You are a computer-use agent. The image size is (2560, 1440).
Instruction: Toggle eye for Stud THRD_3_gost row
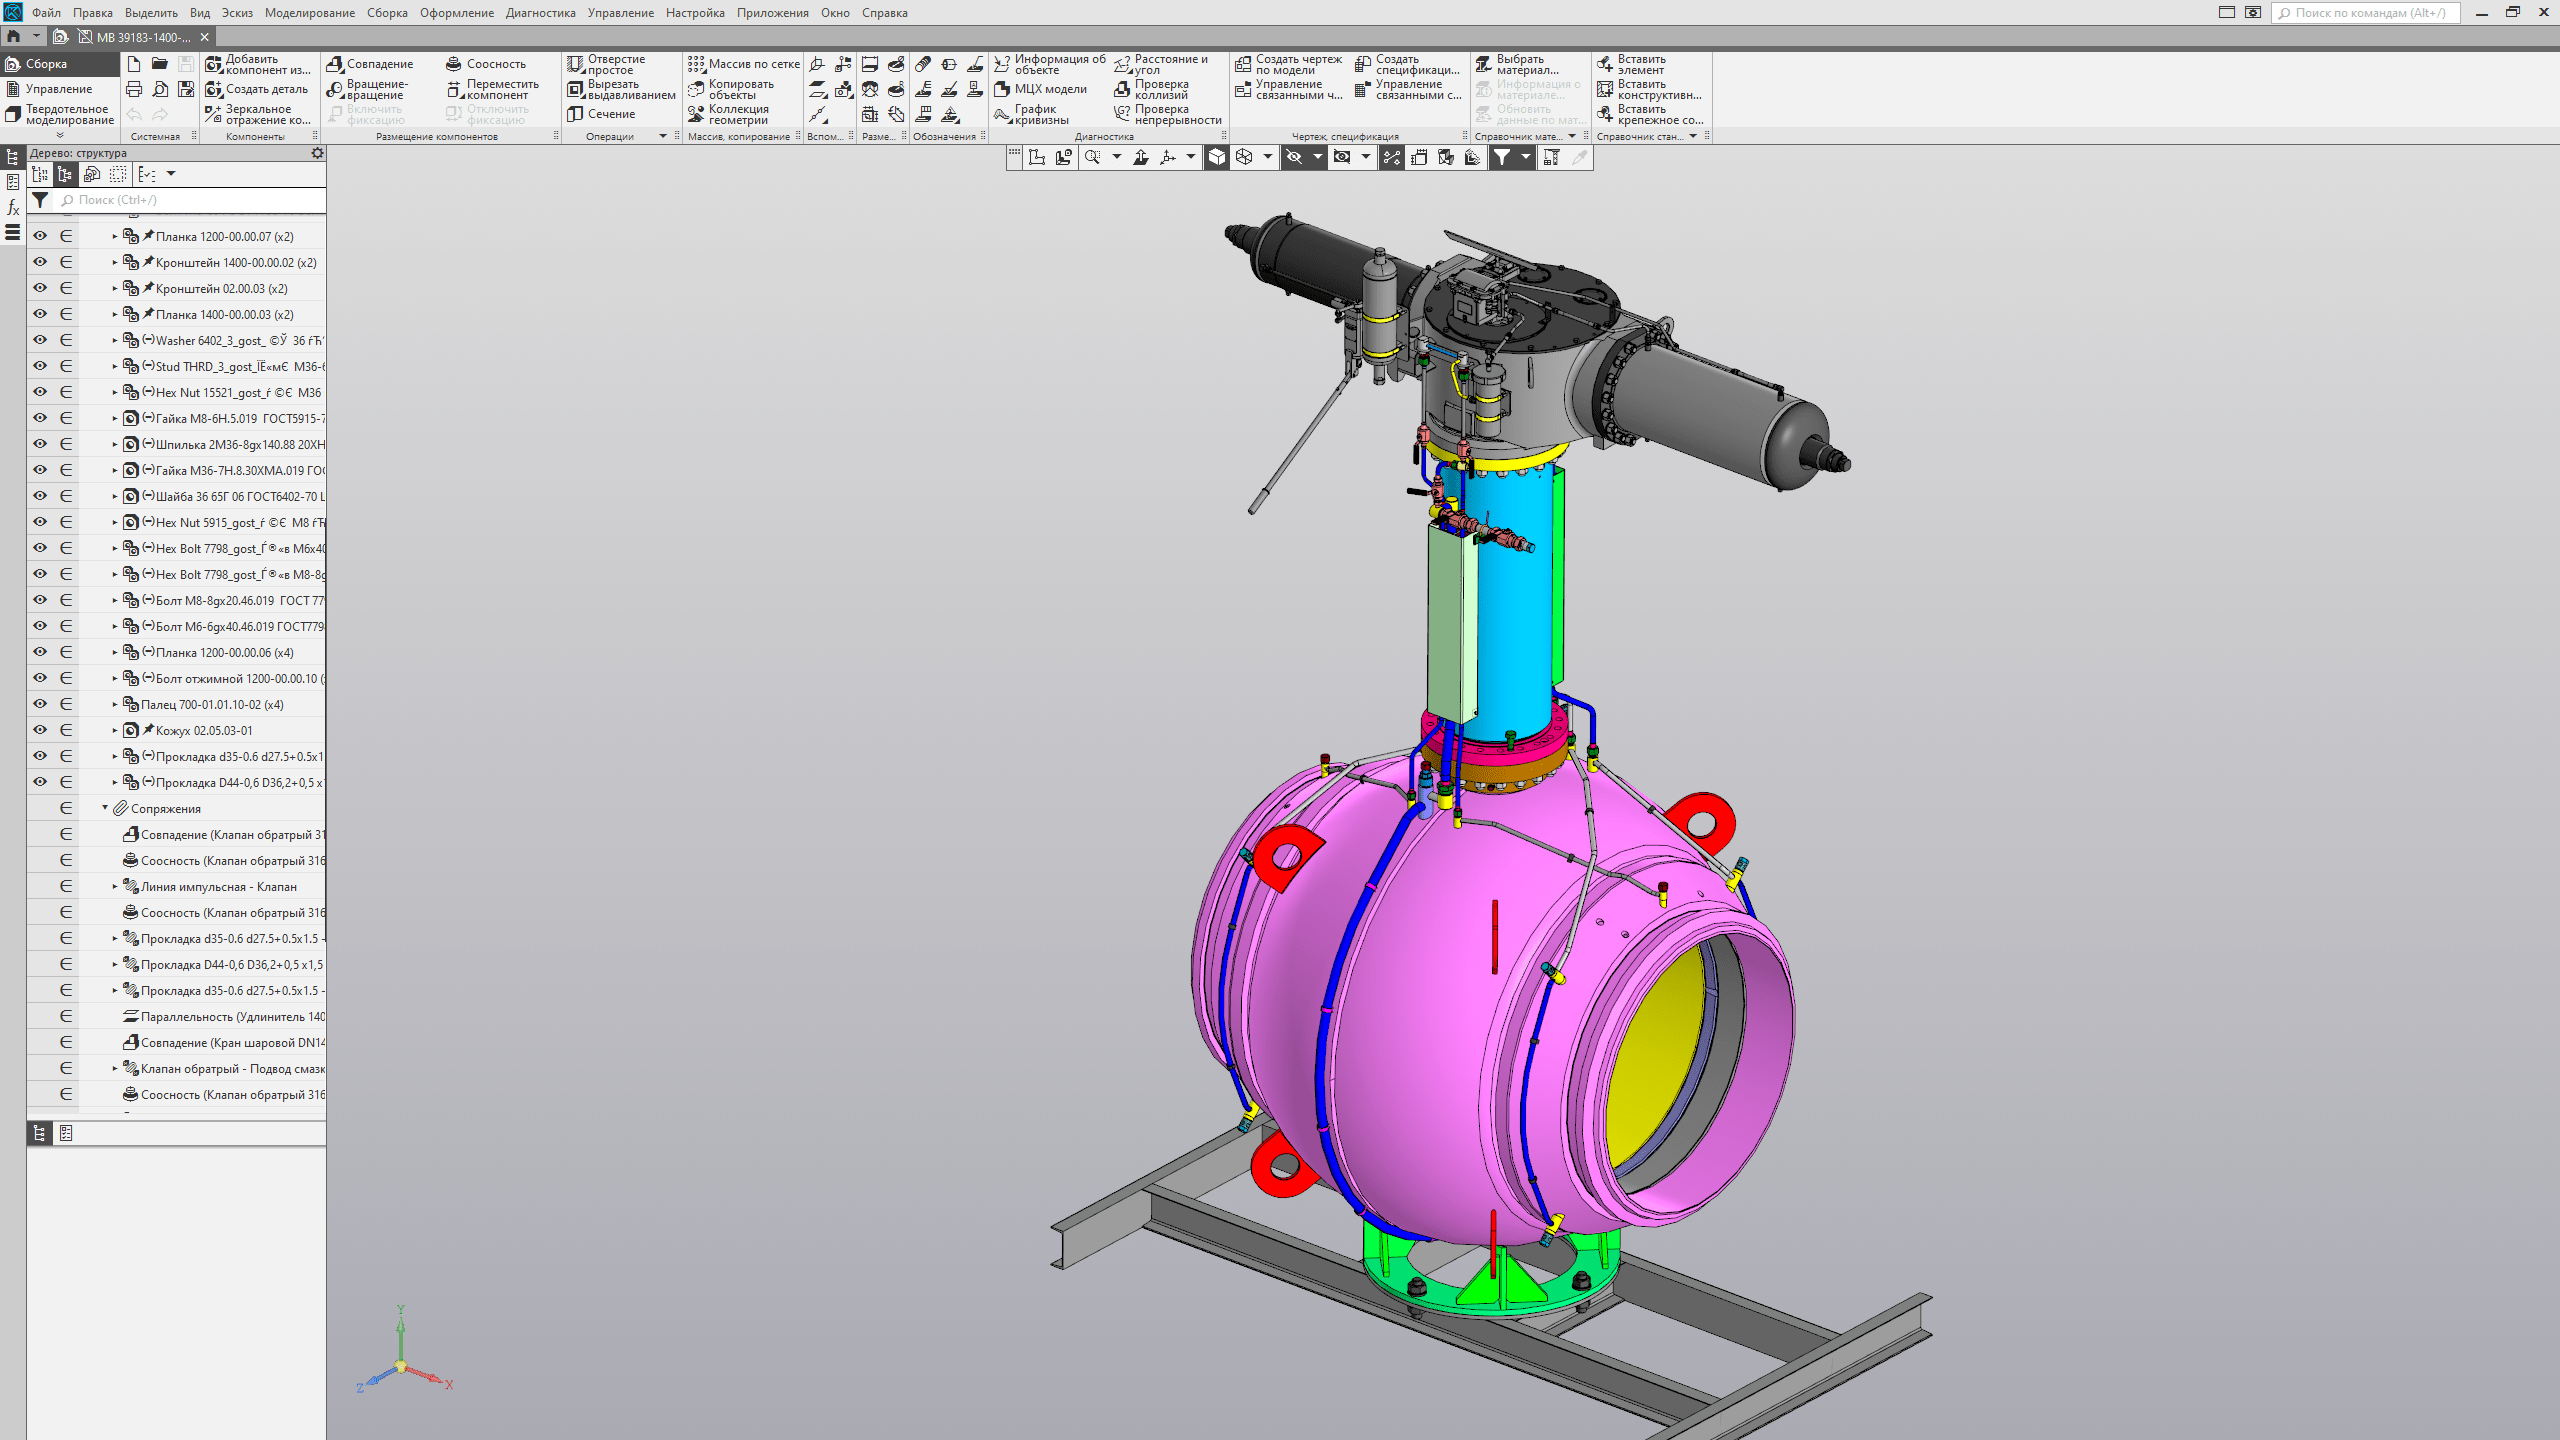[x=40, y=366]
